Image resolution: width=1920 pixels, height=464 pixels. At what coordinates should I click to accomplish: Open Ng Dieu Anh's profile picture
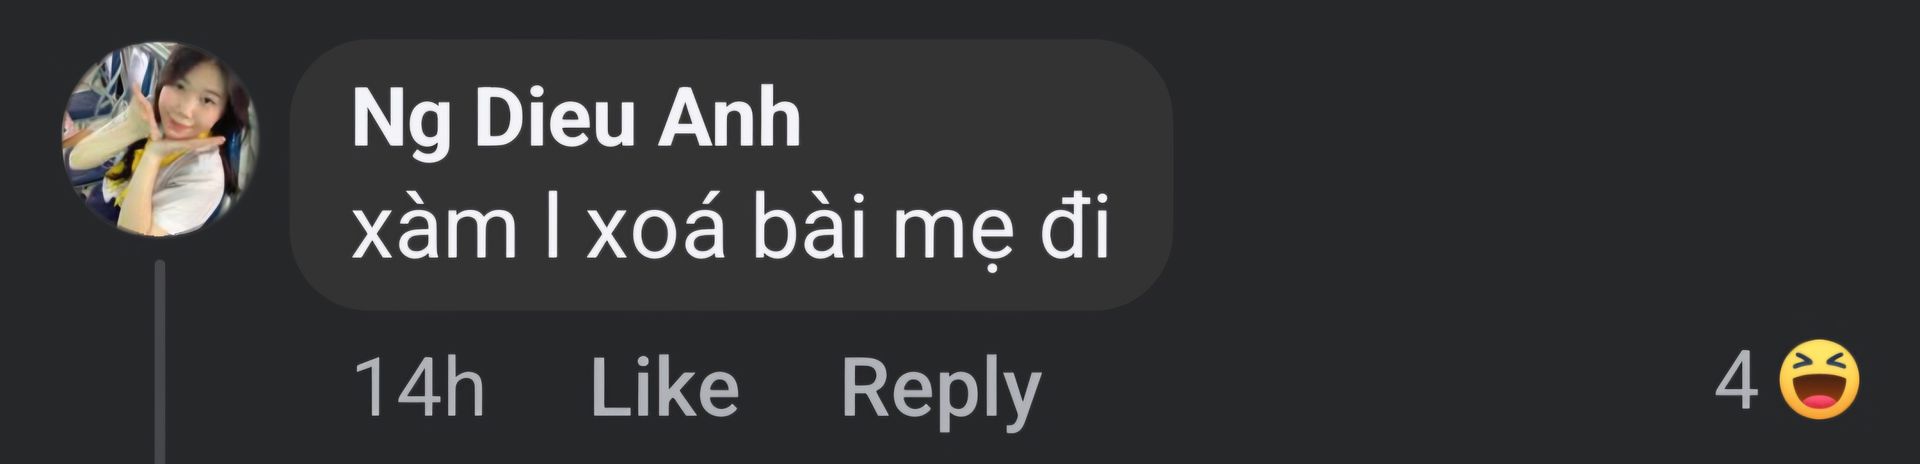tap(160, 139)
